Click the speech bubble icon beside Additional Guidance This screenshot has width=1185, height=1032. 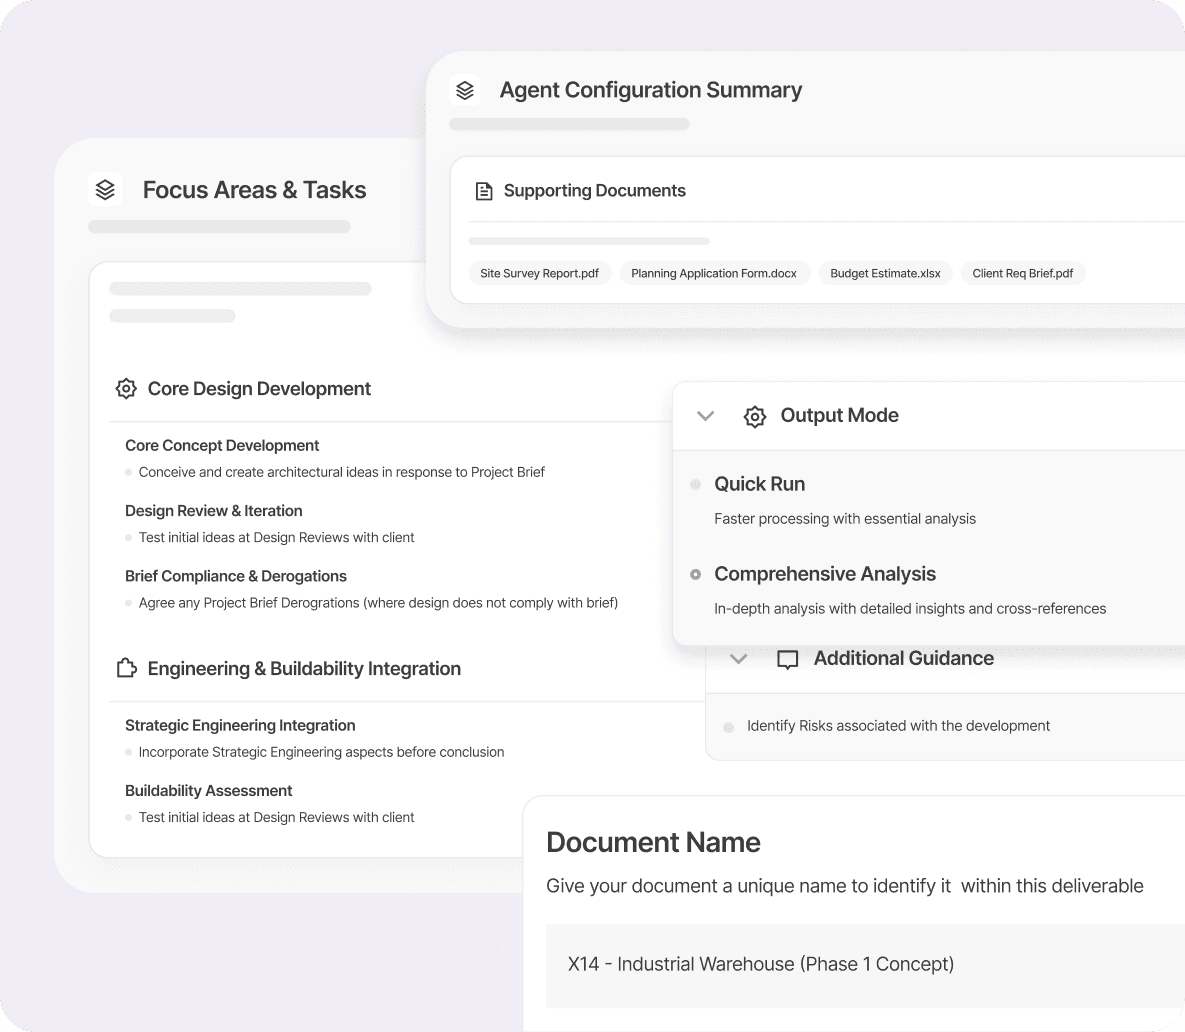[x=787, y=658]
